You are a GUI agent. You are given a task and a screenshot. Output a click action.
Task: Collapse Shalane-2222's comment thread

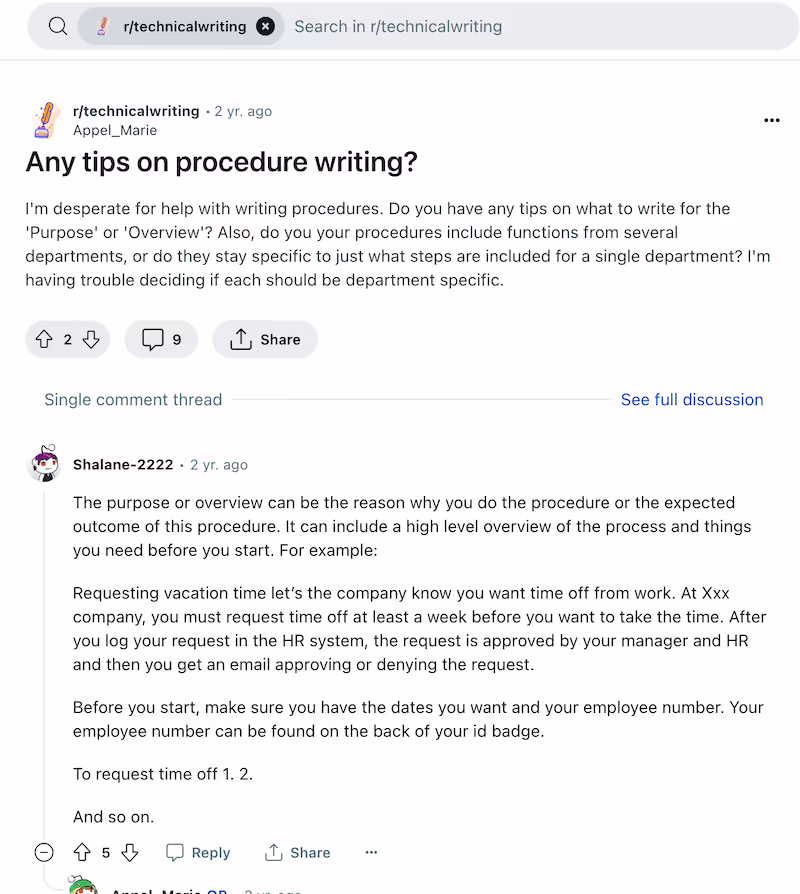(x=44, y=852)
